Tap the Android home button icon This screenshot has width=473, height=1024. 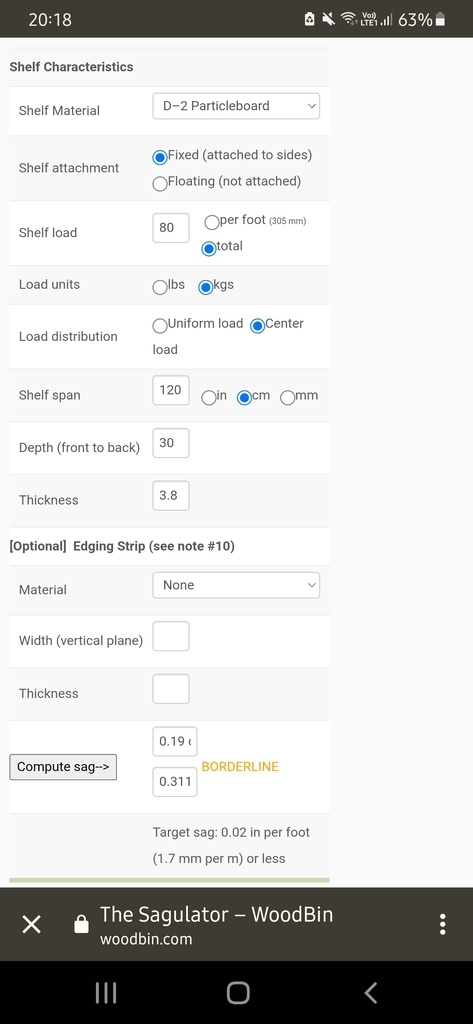238,993
